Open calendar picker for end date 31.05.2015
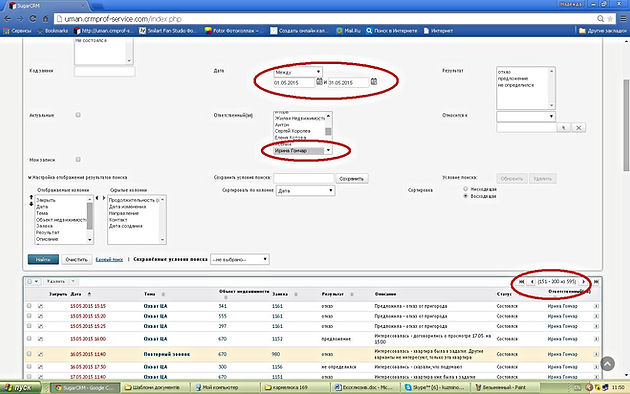 pyautogui.click(x=374, y=82)
